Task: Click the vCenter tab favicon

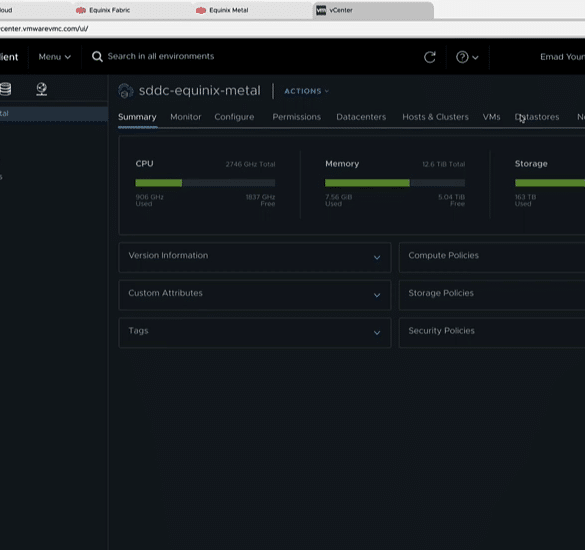Action: (x=321, y=10)
